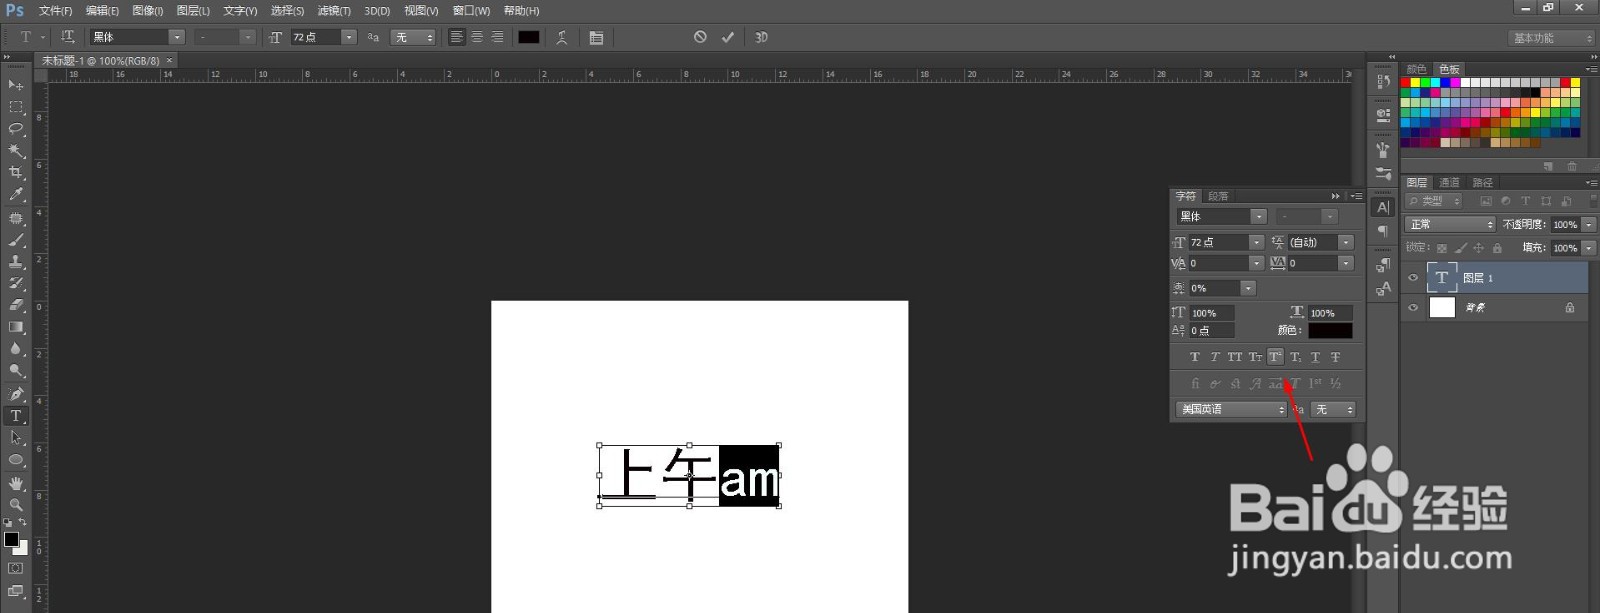Toggle Small Caps in Character panel
Image resolution: width=1600 pixels, height=613 pixels.
[1255, 357]
